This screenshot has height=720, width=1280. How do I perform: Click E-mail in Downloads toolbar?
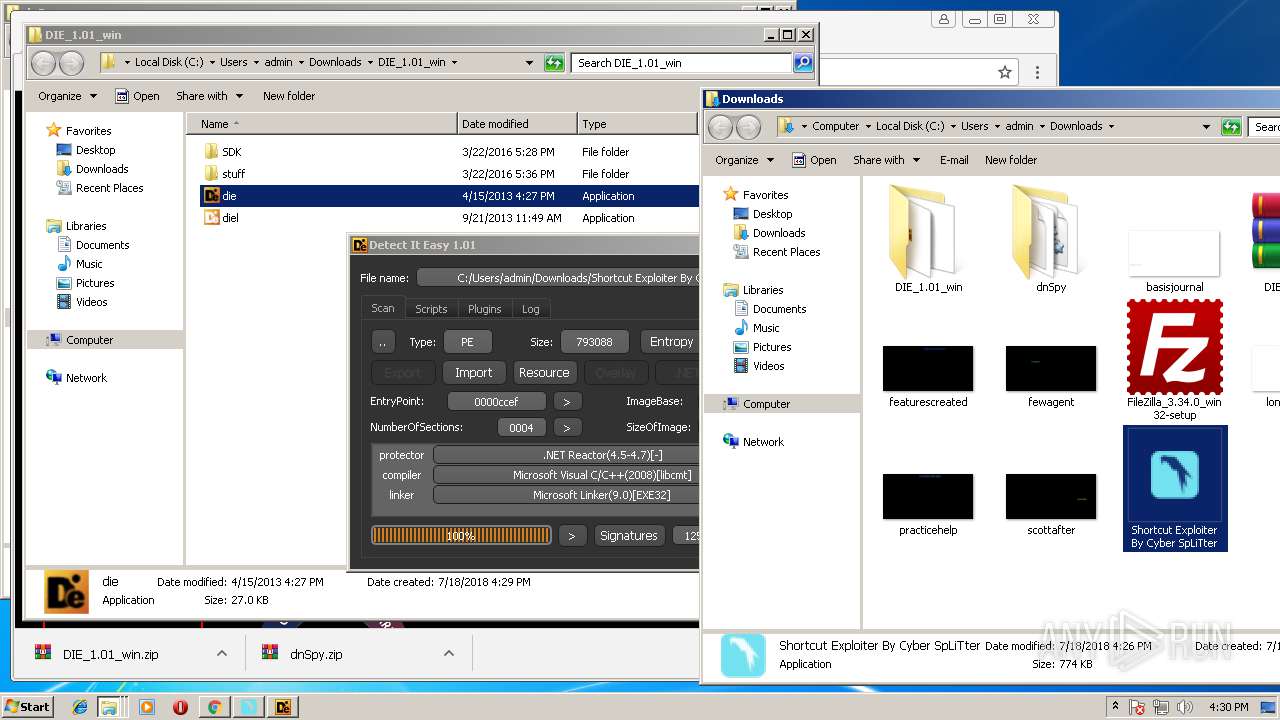coord(954,160)
